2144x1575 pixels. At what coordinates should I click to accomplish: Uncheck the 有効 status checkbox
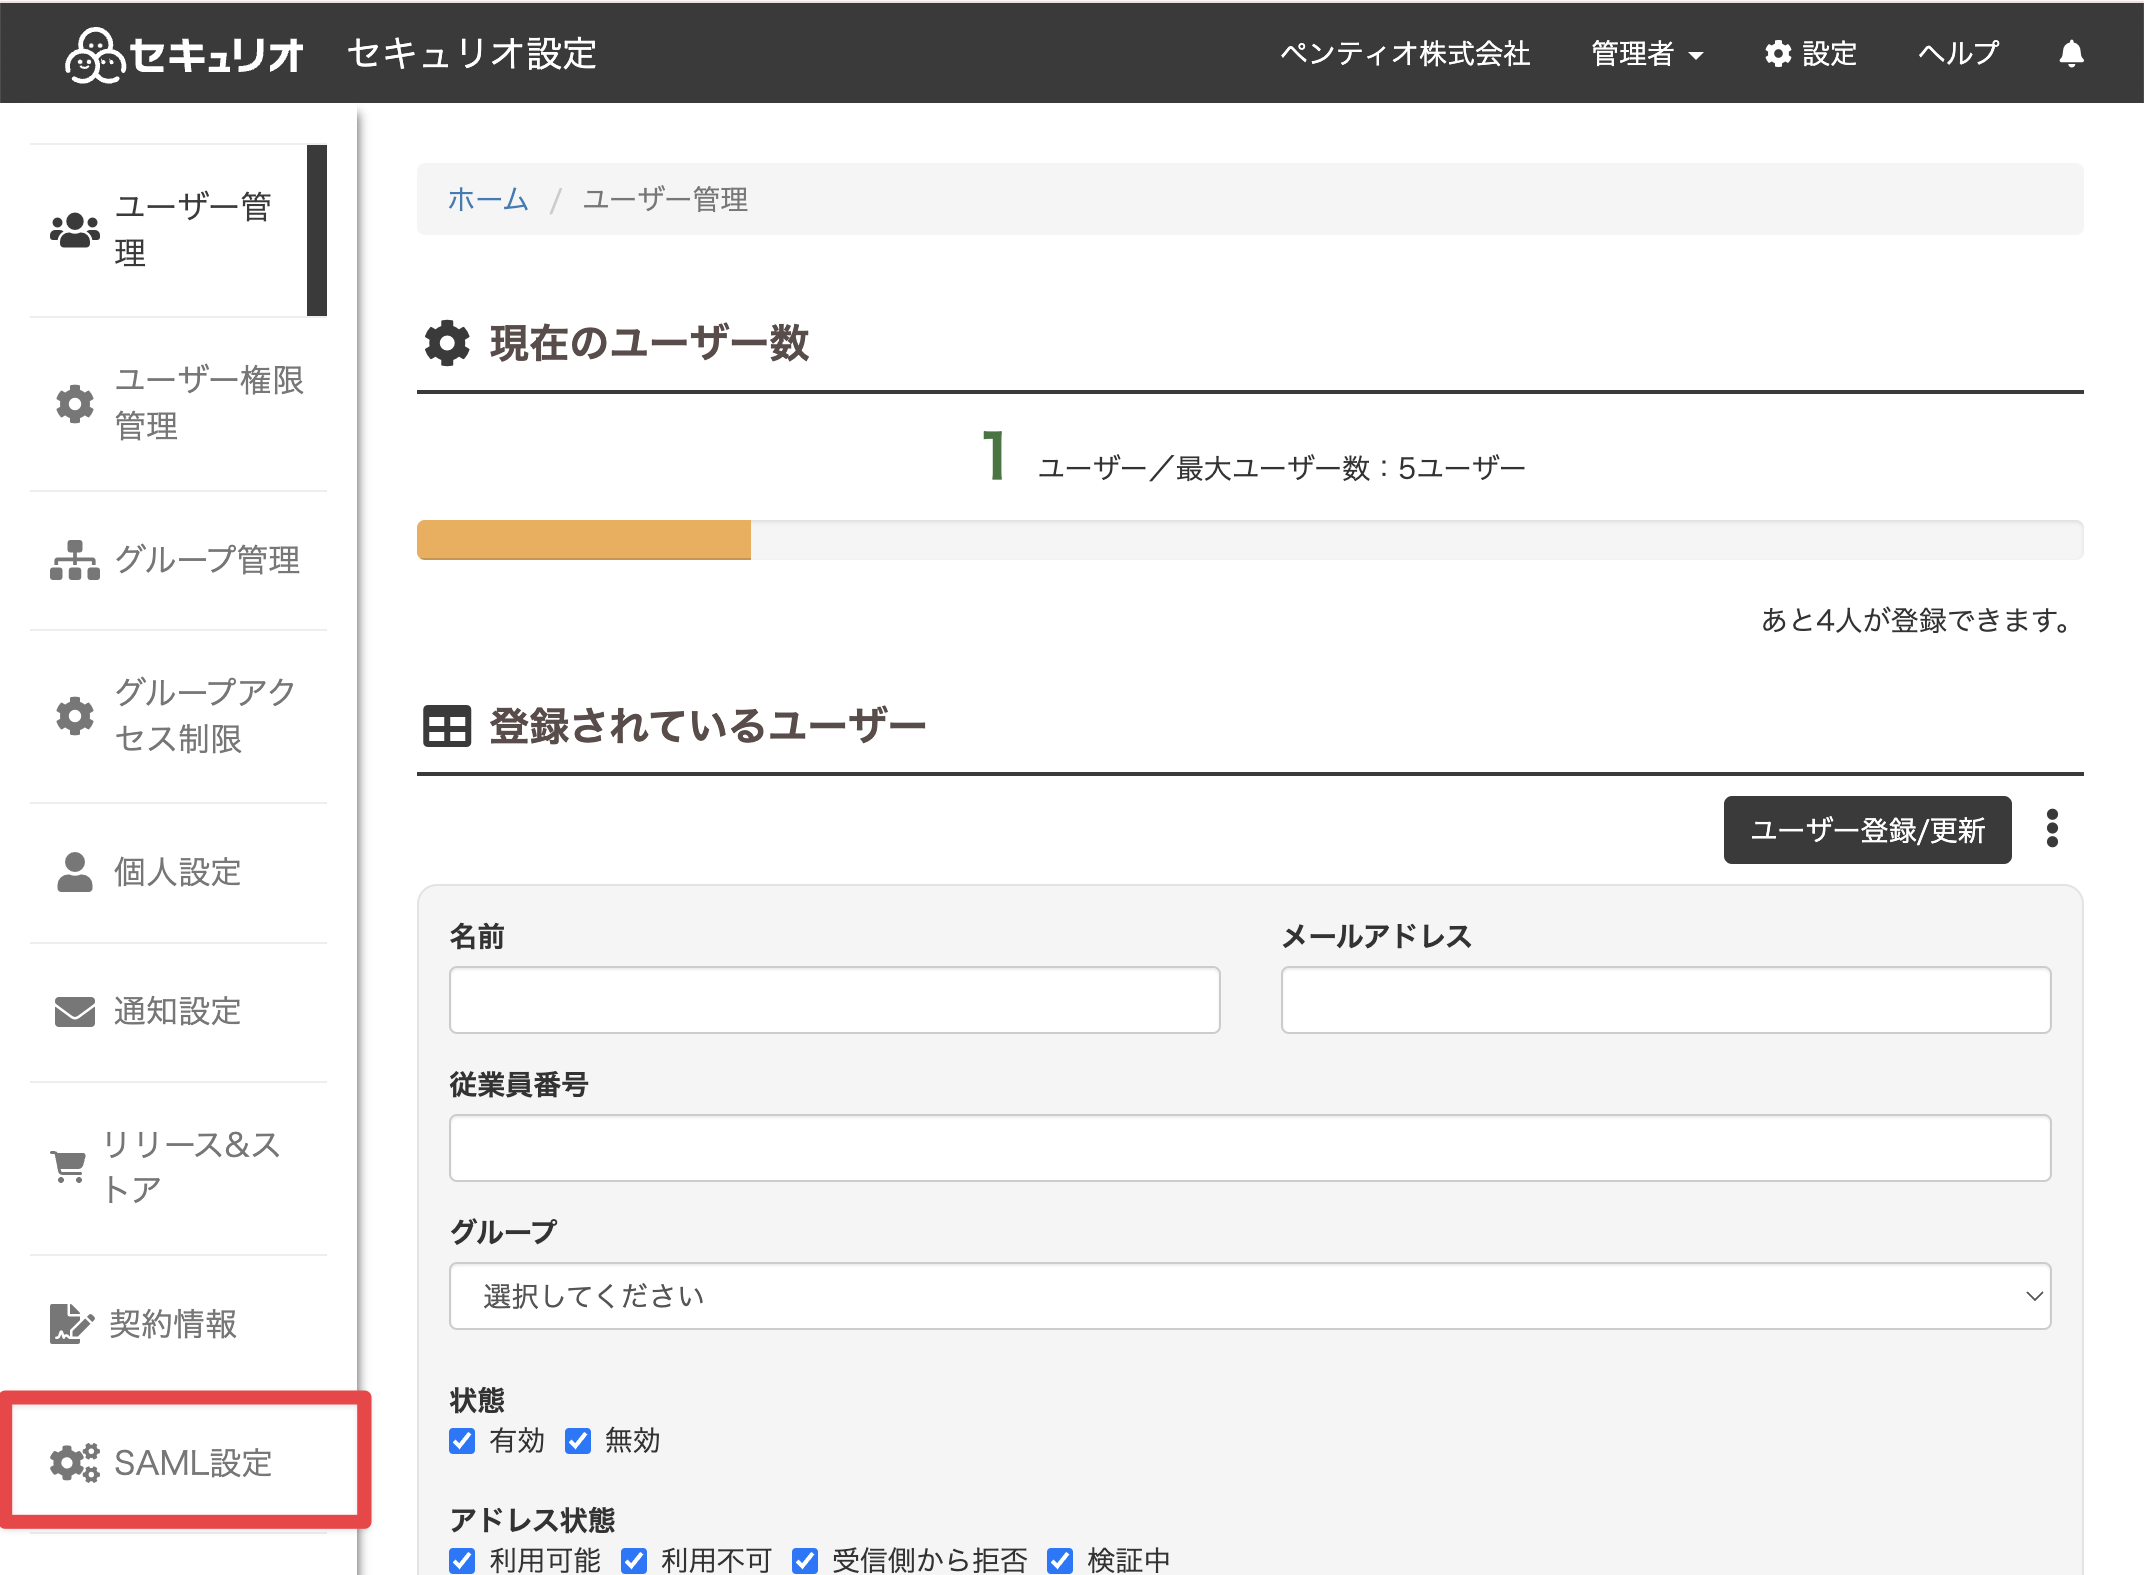tap(462, 1441)
